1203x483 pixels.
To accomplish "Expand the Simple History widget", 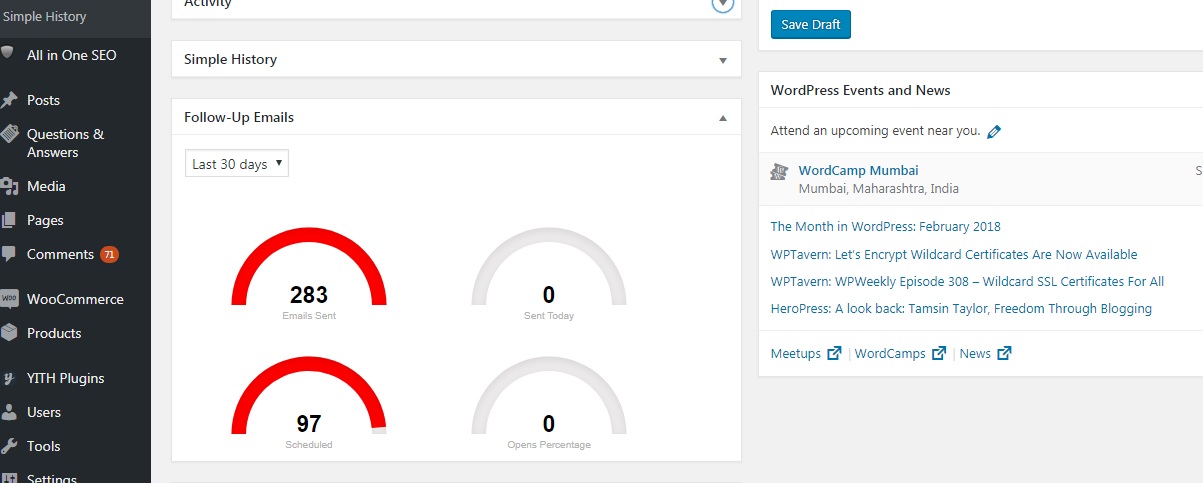I will point(723,60).
